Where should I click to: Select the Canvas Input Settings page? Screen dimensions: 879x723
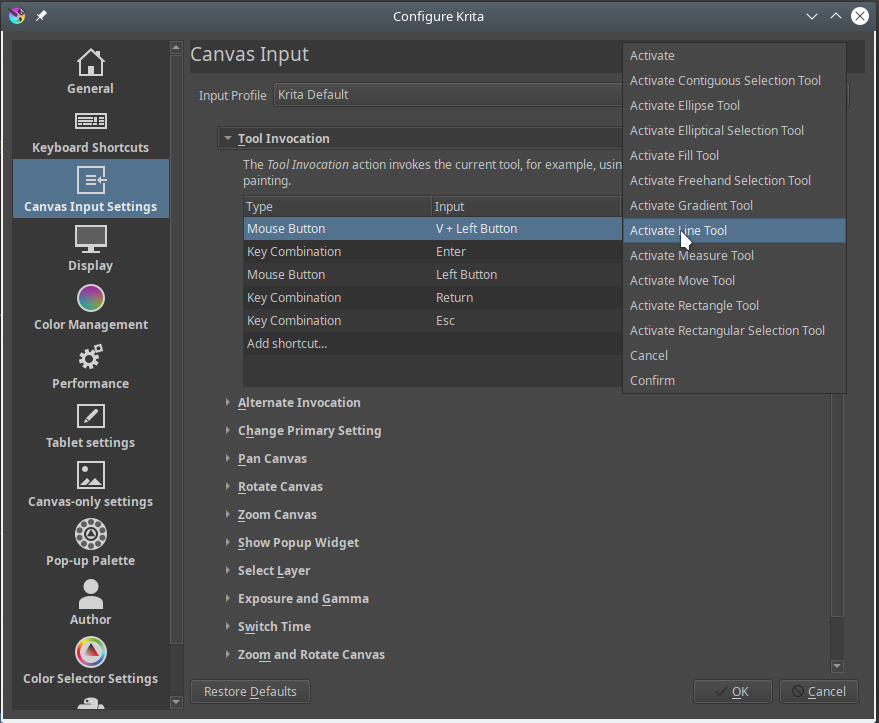(90, 189)
